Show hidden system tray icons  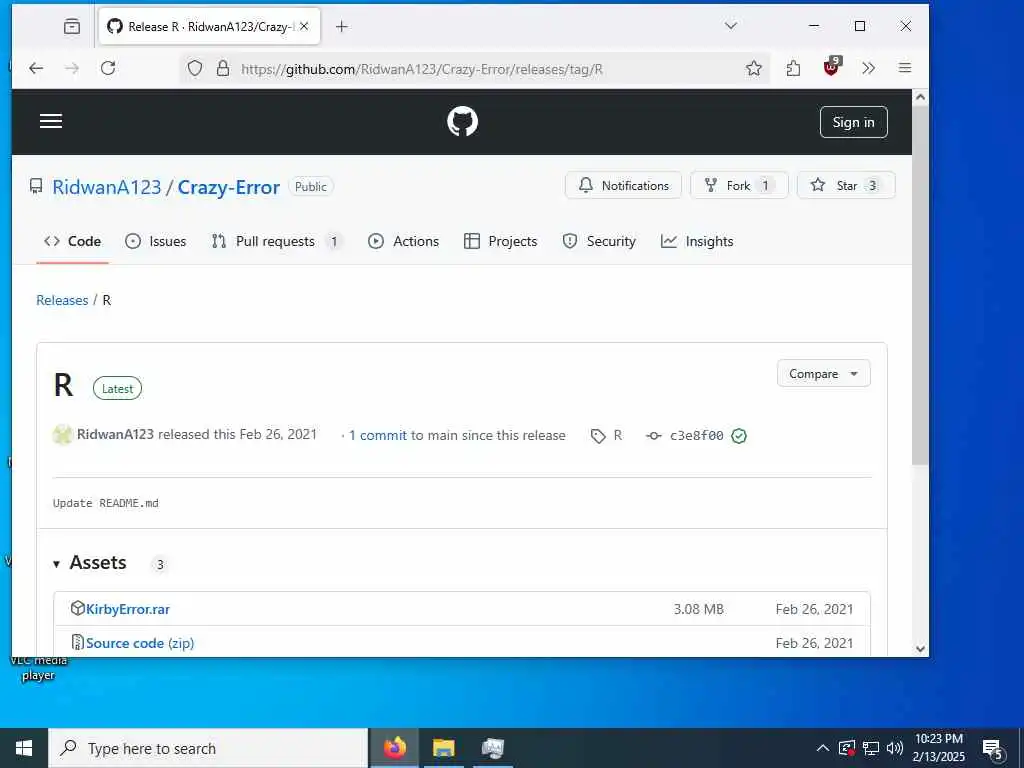point(823,748)
